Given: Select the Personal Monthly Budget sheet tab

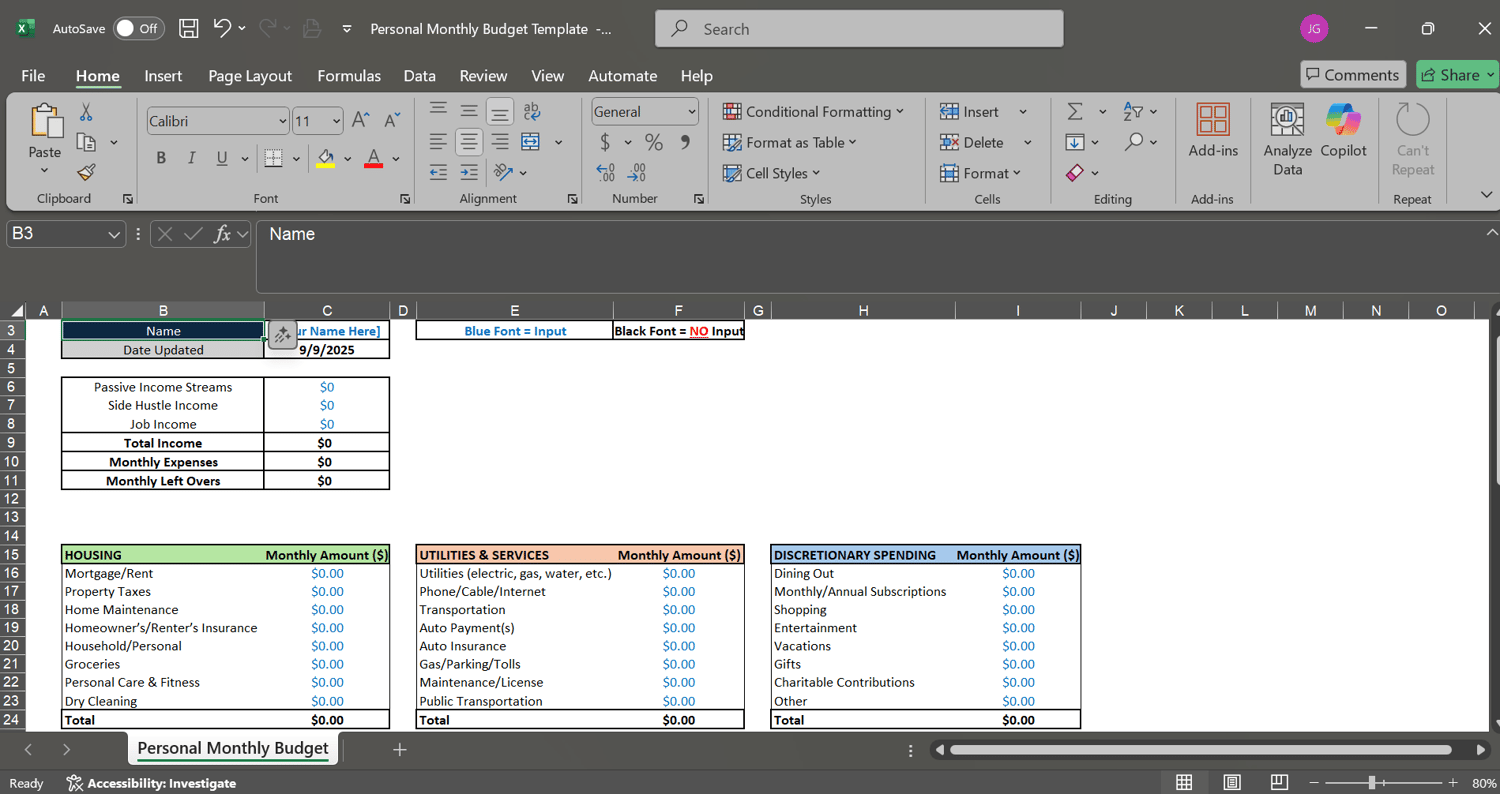Looking at the screenshot, I should coord(232,748).
